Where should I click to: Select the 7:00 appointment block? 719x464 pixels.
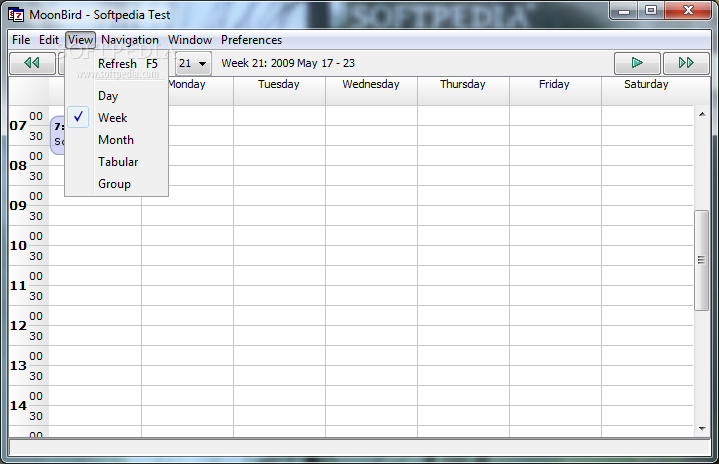[57, 135]
